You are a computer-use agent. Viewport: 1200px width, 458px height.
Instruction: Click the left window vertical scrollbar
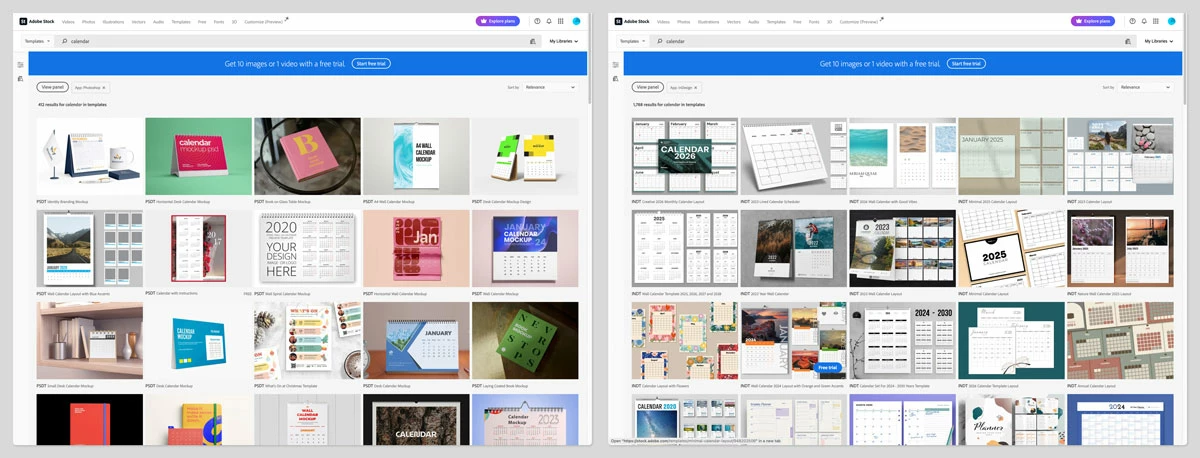[x=589, y=58]
